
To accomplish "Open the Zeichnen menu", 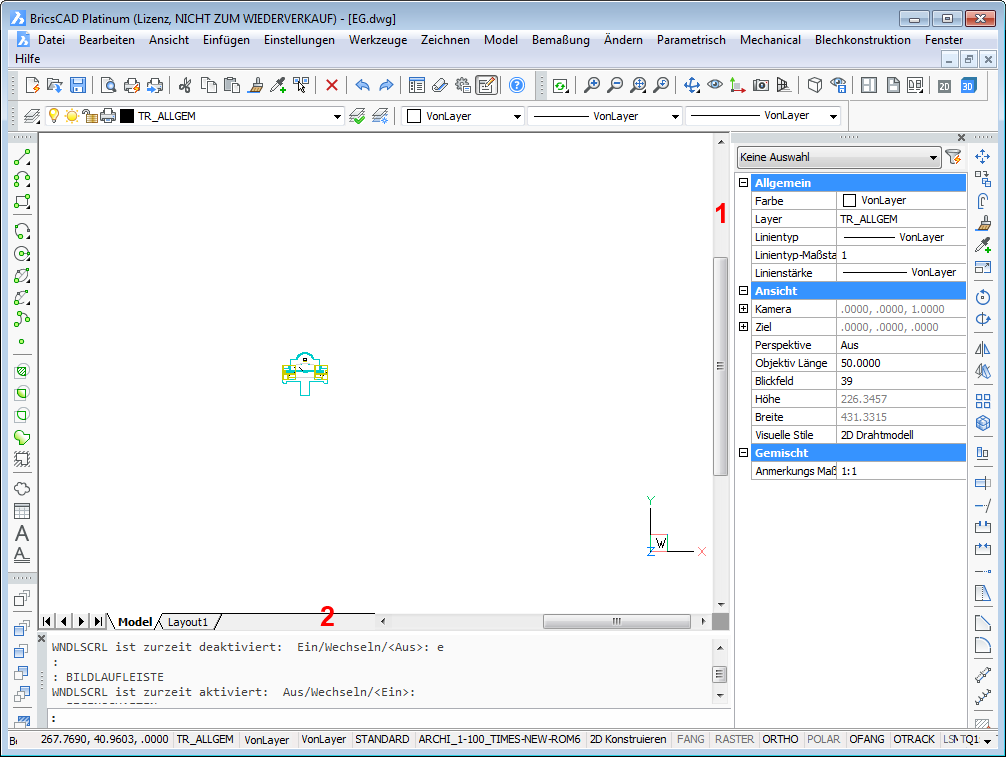I will click(x=445, y=40).
